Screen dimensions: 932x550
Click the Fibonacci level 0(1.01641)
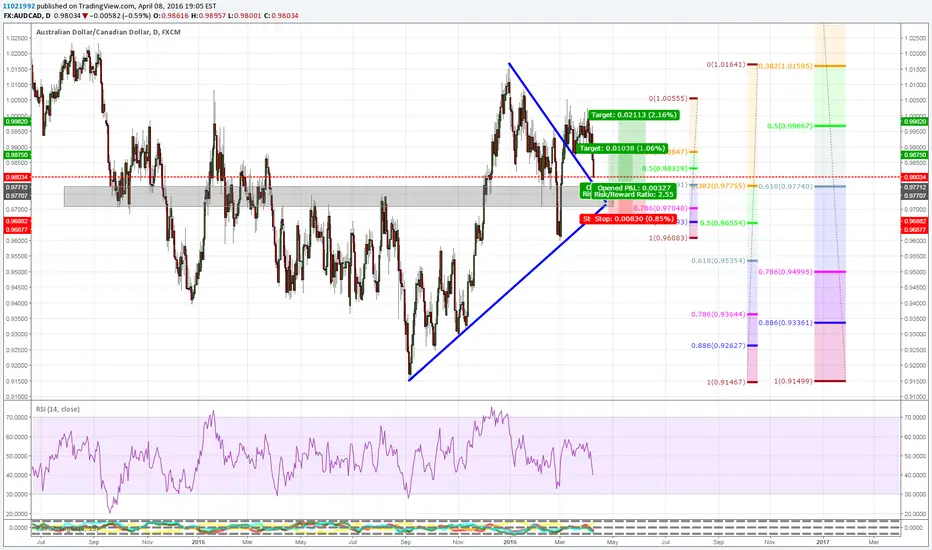725,64
